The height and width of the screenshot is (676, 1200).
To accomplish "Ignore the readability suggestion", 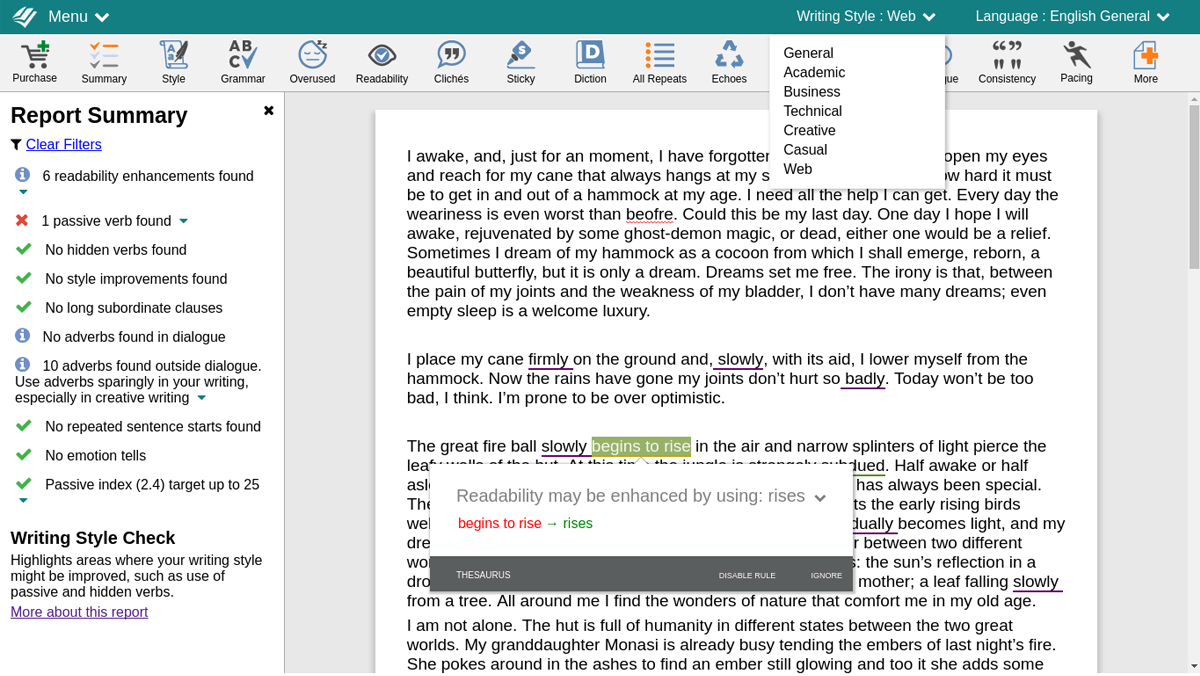I will click(x=826, y=575).
